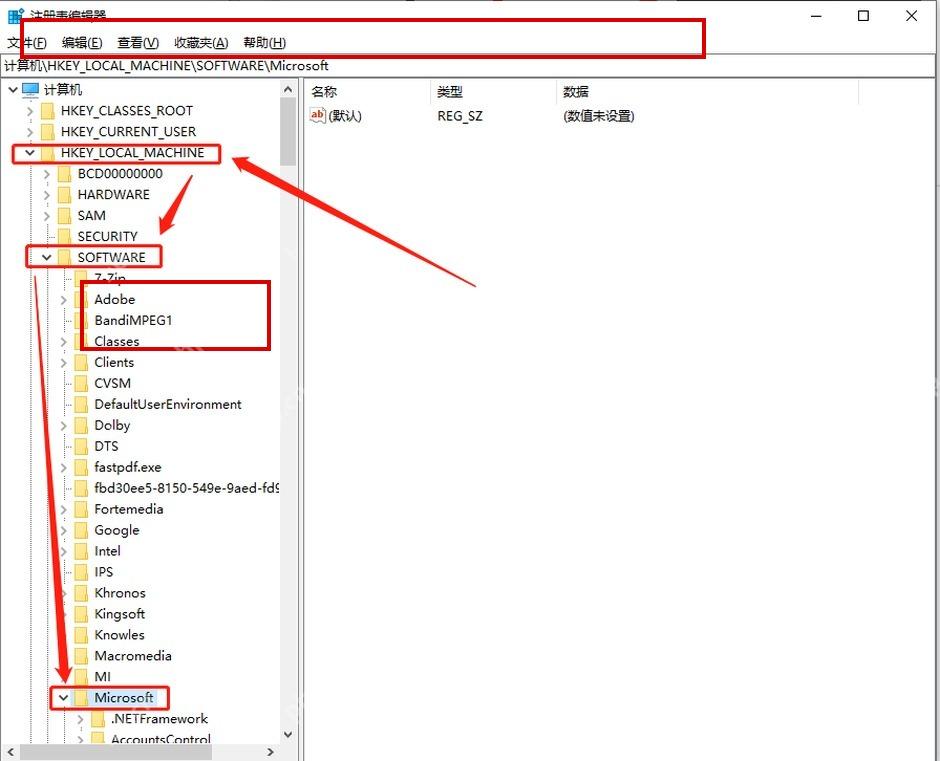Click the Knowles folder icon

pyautogui.click(x=81, y=635)
